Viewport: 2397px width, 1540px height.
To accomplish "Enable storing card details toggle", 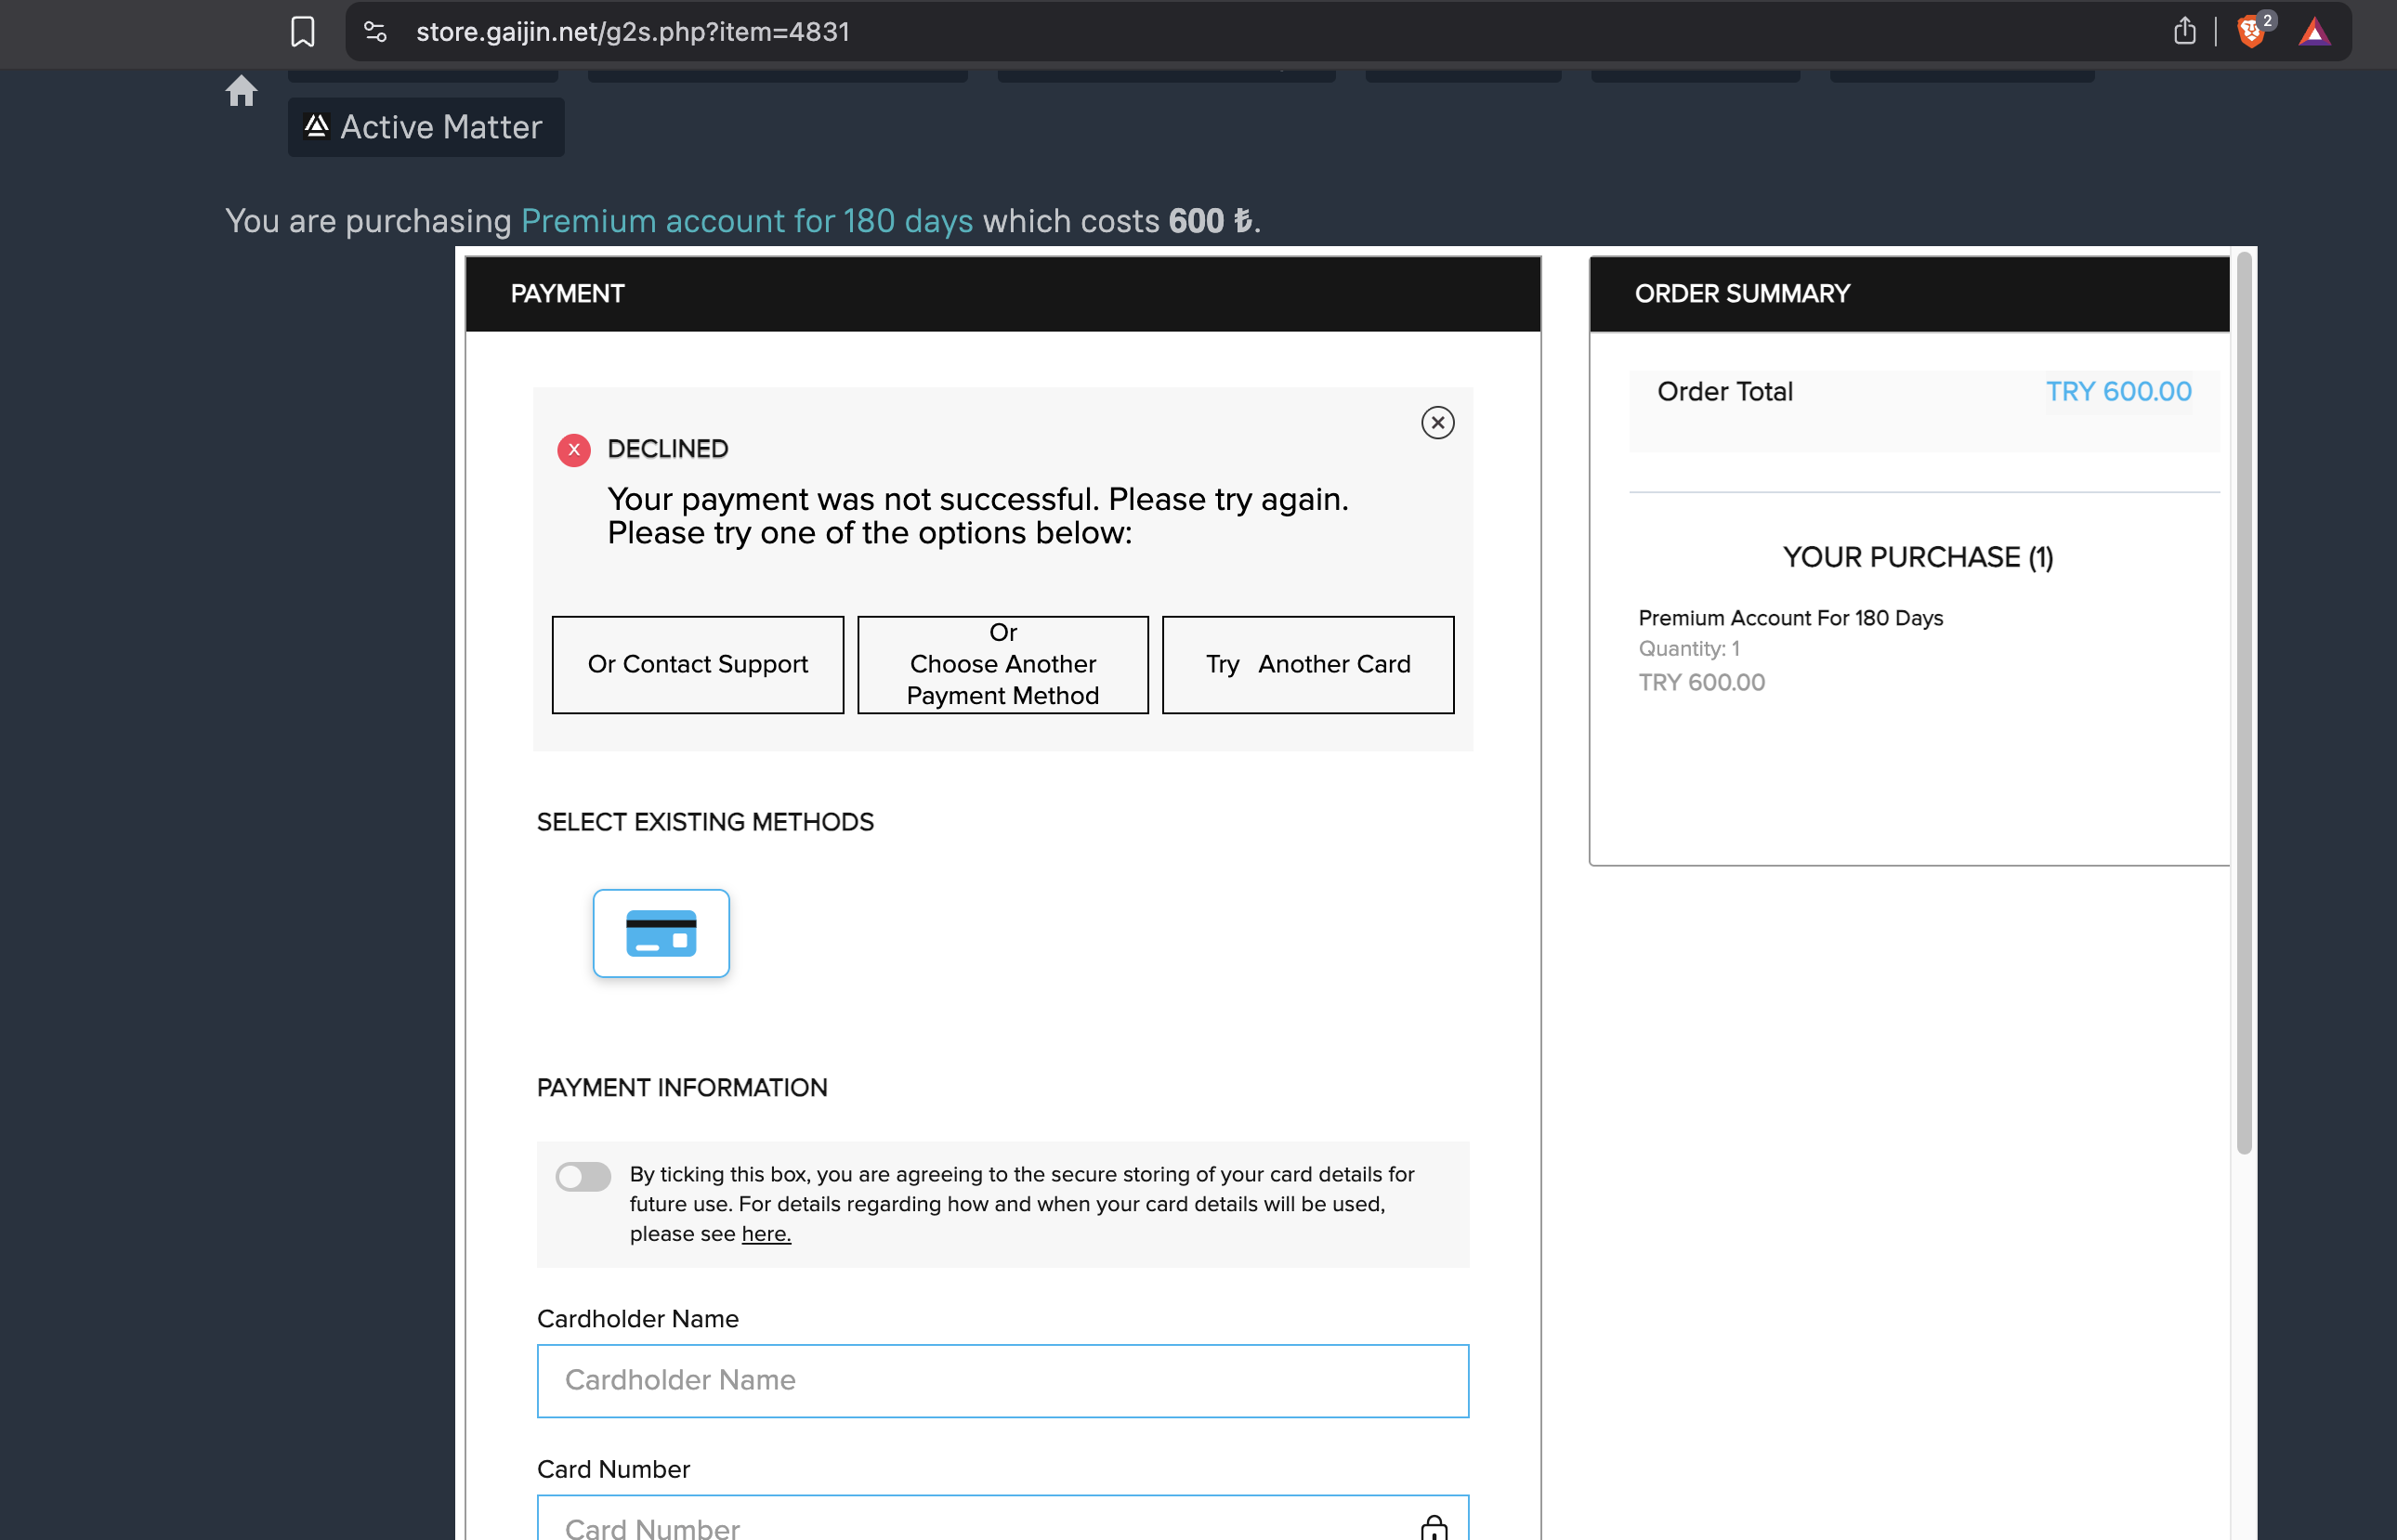I will (583, 1177).
